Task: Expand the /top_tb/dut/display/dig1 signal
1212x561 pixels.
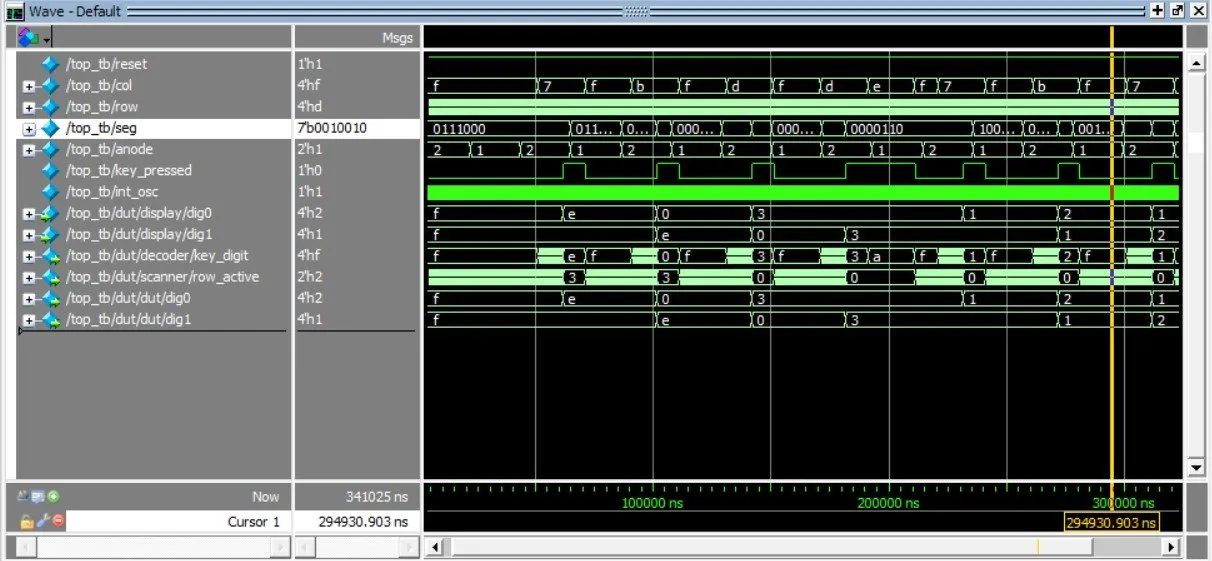Action: pos(29,235)
